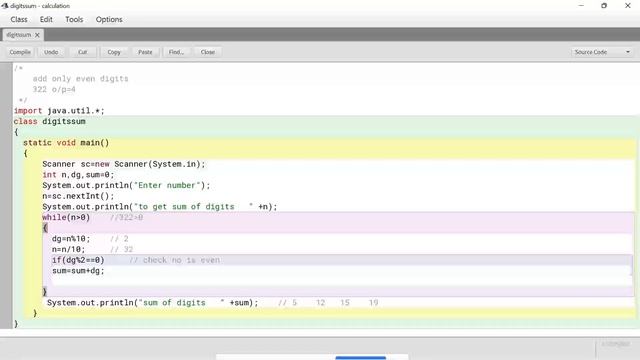Select the digitssum tab
Viewport: 640px width, 360px height.
tap(18, 35)
